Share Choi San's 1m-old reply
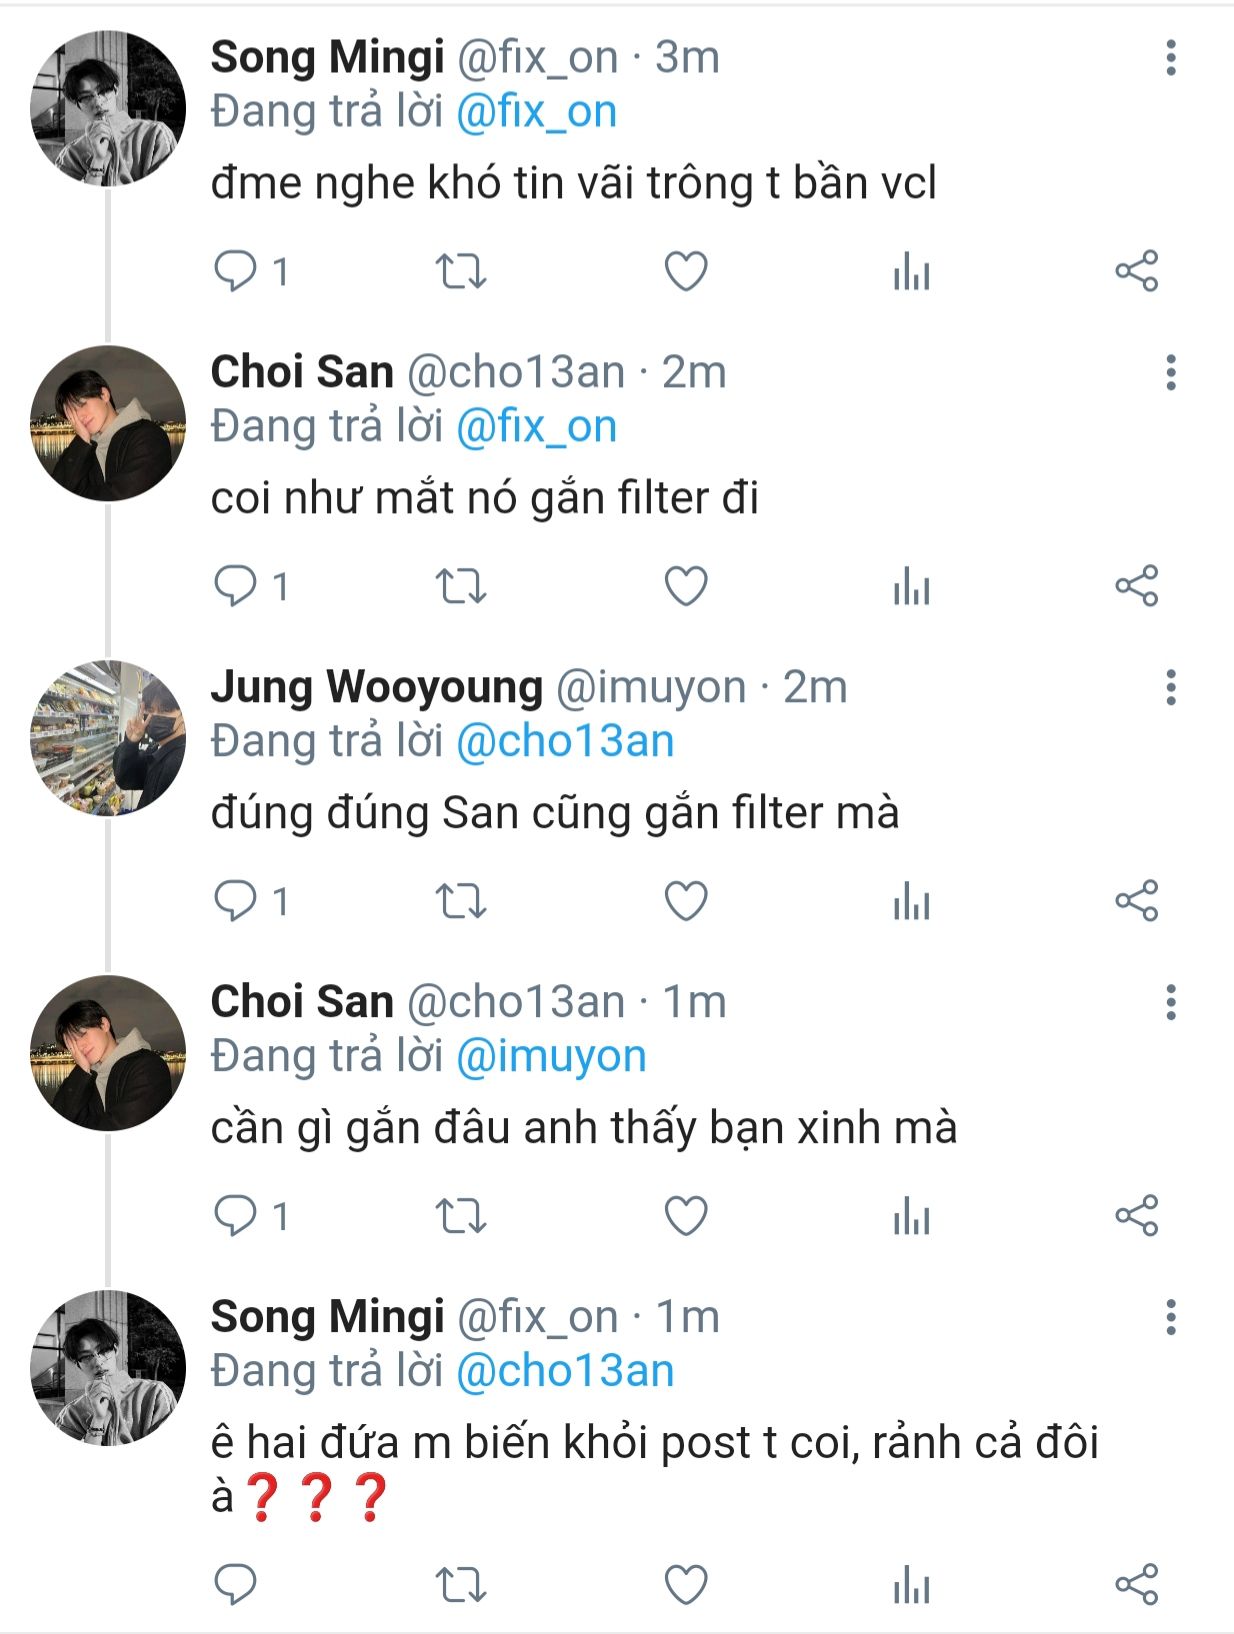The image size is (1234, 1634). tap(1136, 1216)
